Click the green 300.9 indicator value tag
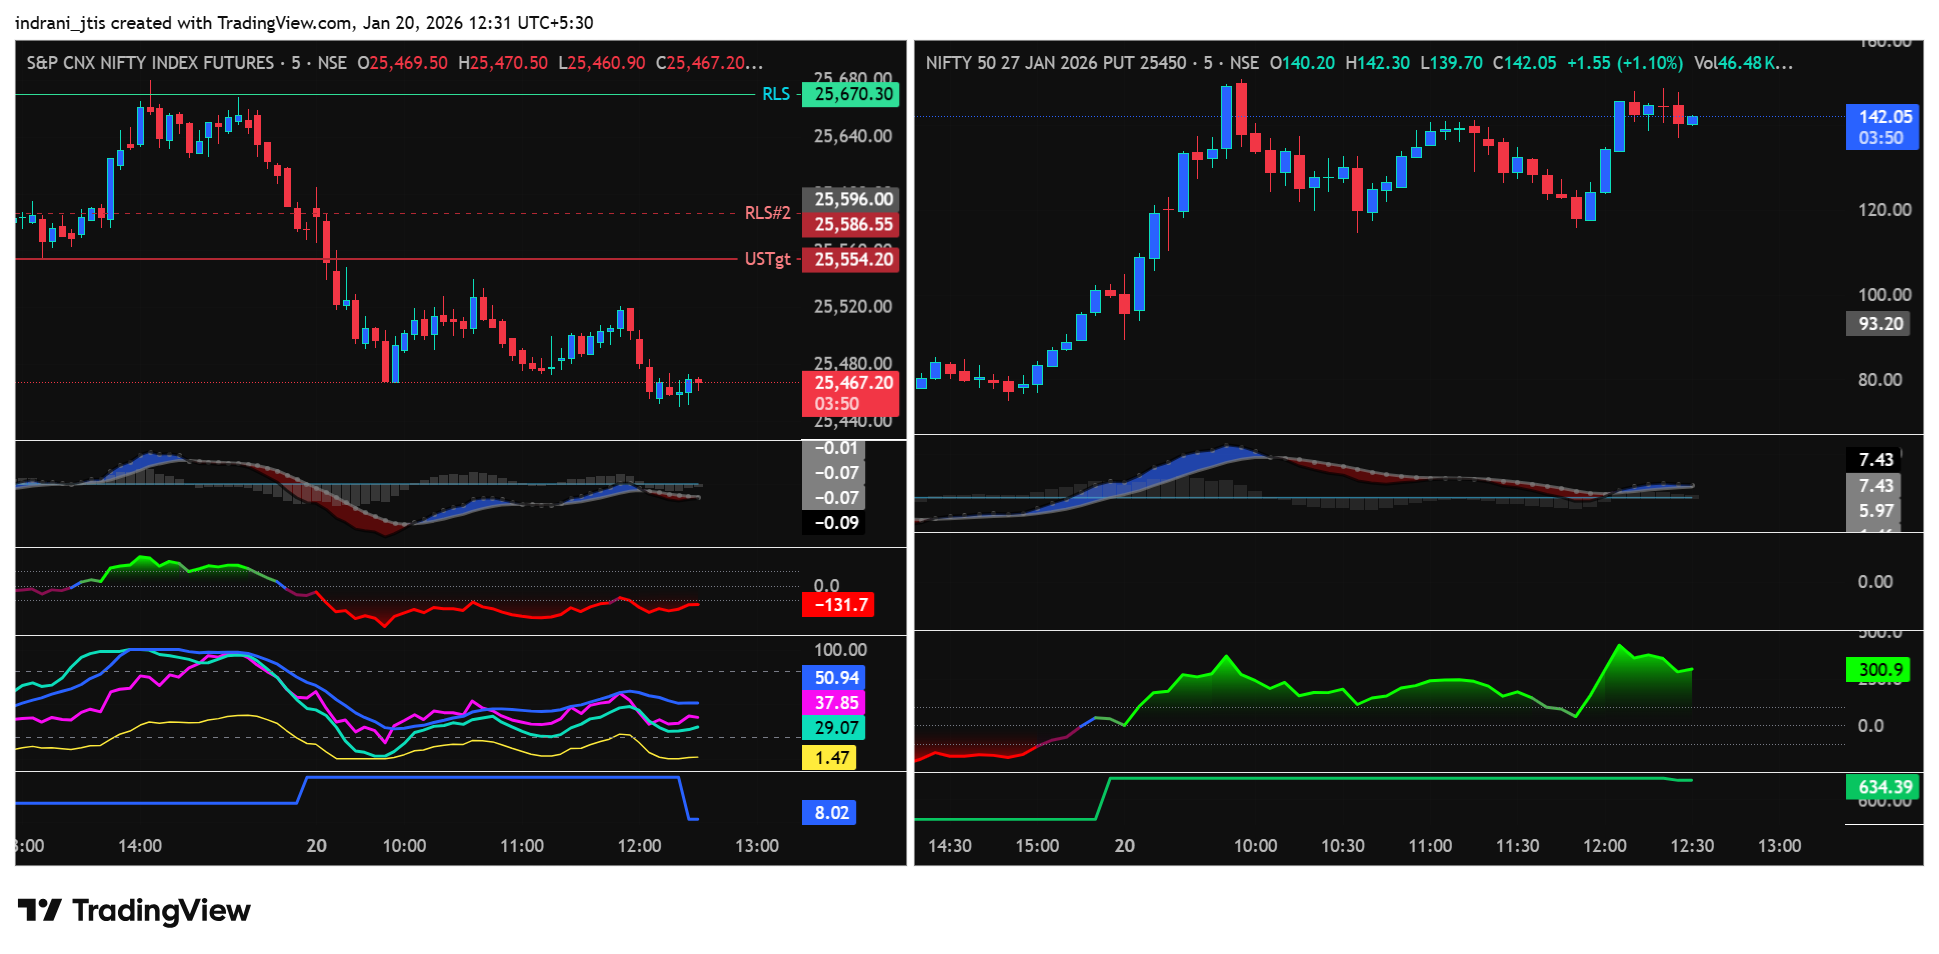Viewport: 1939px width, 954px height. coord(1880,670)
